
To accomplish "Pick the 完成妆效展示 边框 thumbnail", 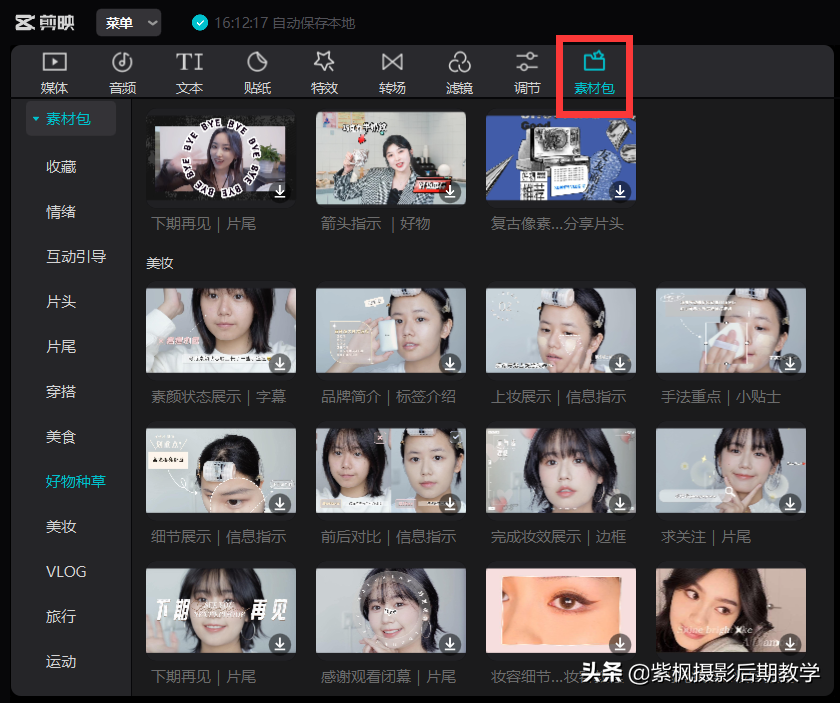I will (x=560, y=471).
